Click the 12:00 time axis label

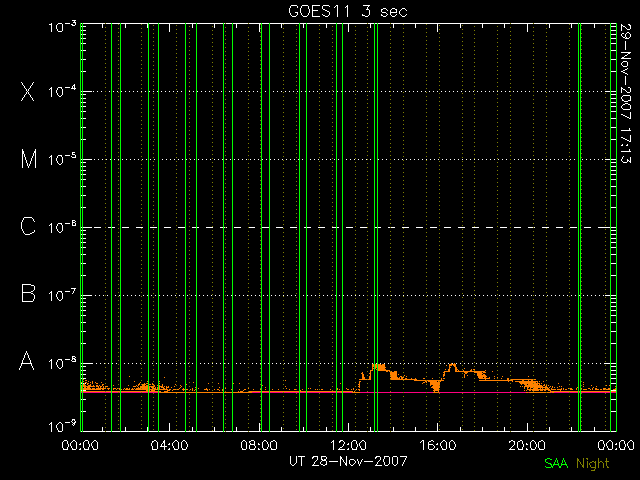point(348,445)
